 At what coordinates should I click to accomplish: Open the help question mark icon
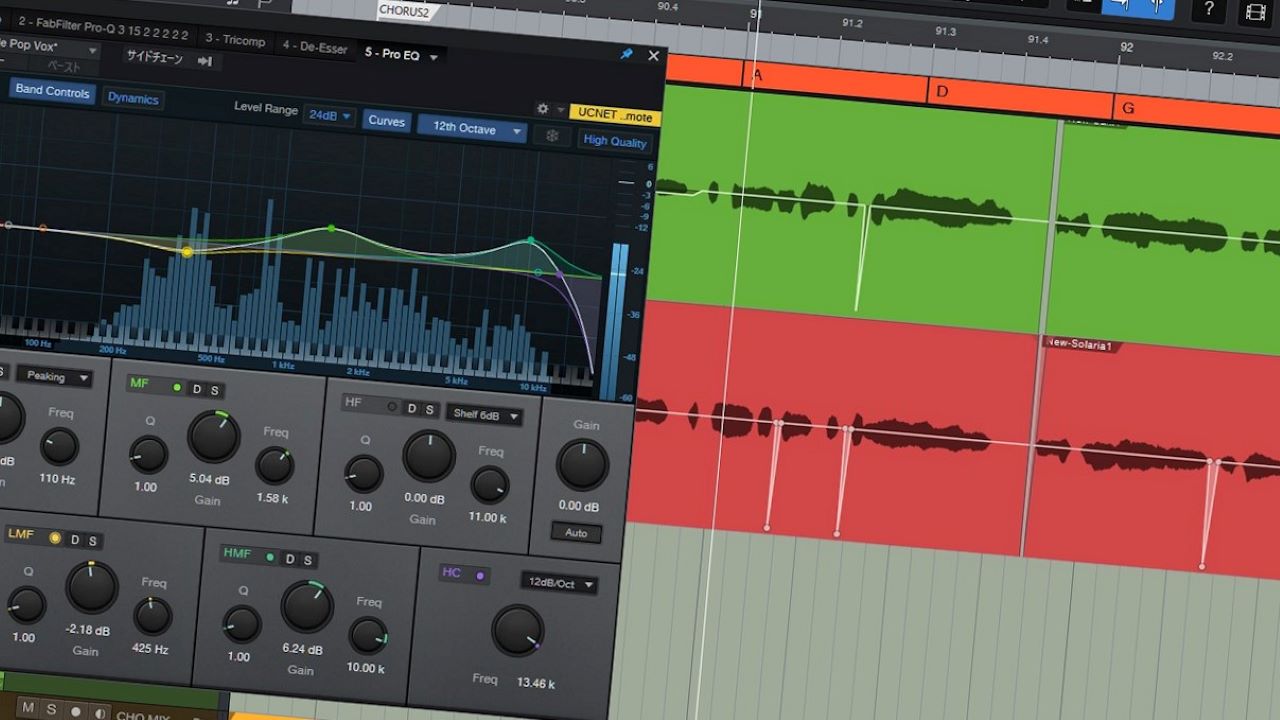tap(1209, 9)
